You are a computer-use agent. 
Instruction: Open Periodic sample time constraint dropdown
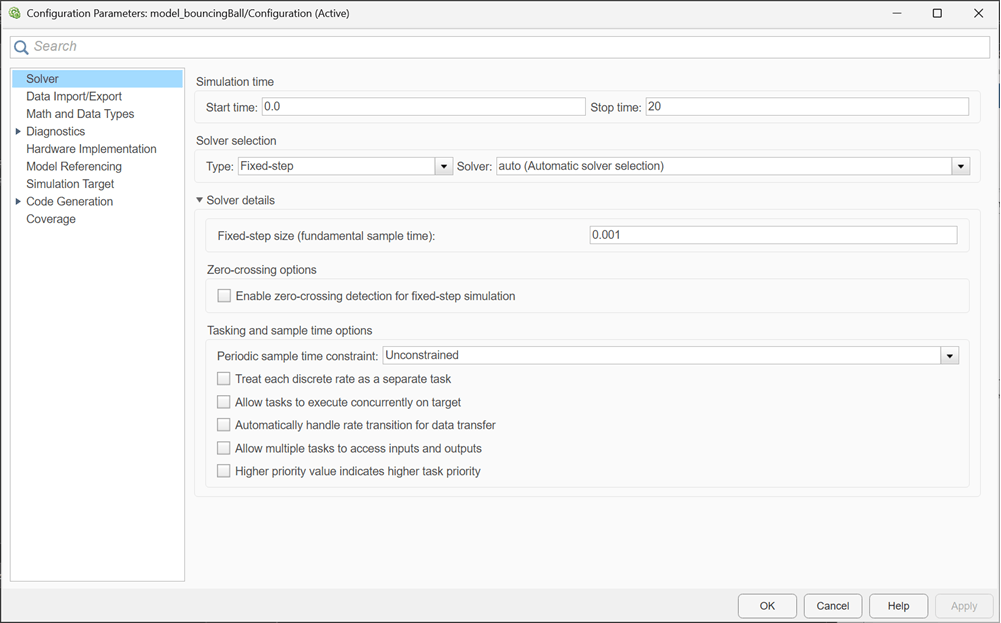[949, 356]
